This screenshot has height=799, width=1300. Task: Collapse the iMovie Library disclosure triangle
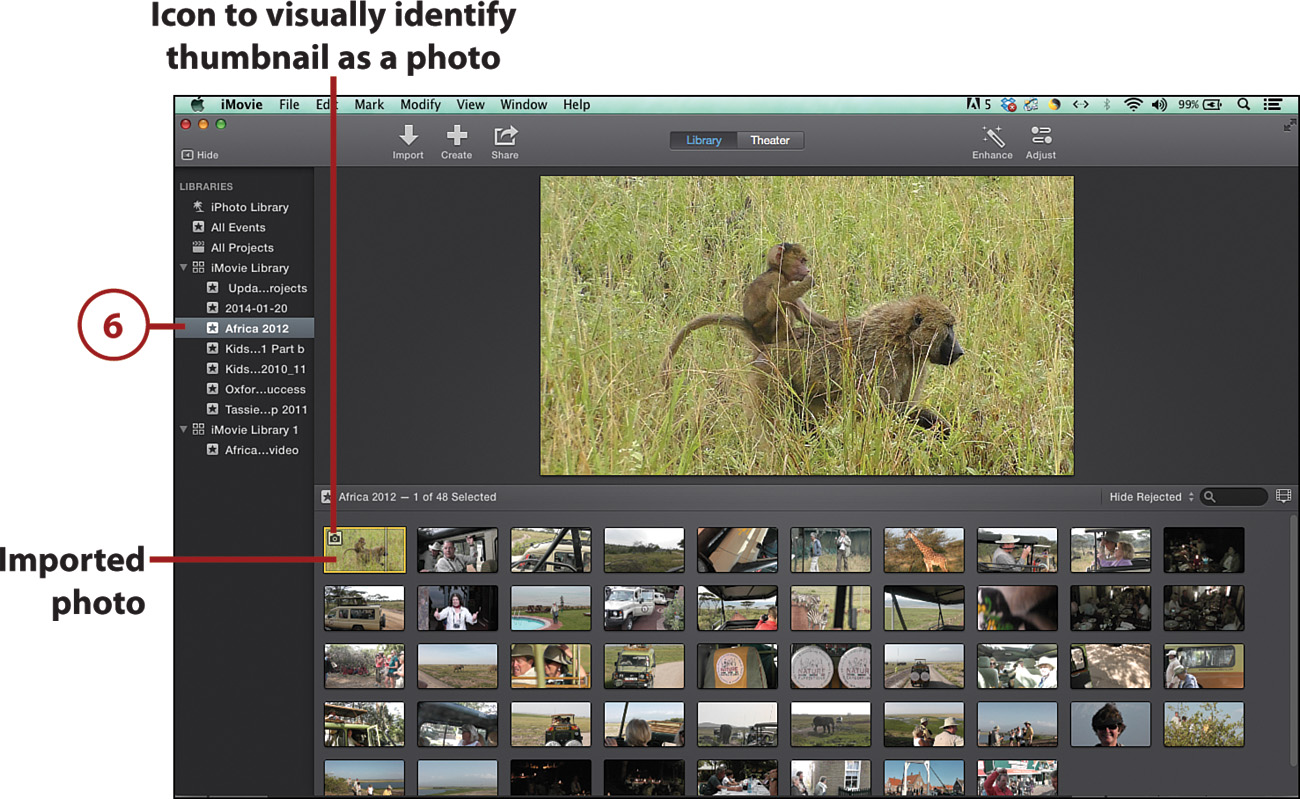[x=183, y=268]
